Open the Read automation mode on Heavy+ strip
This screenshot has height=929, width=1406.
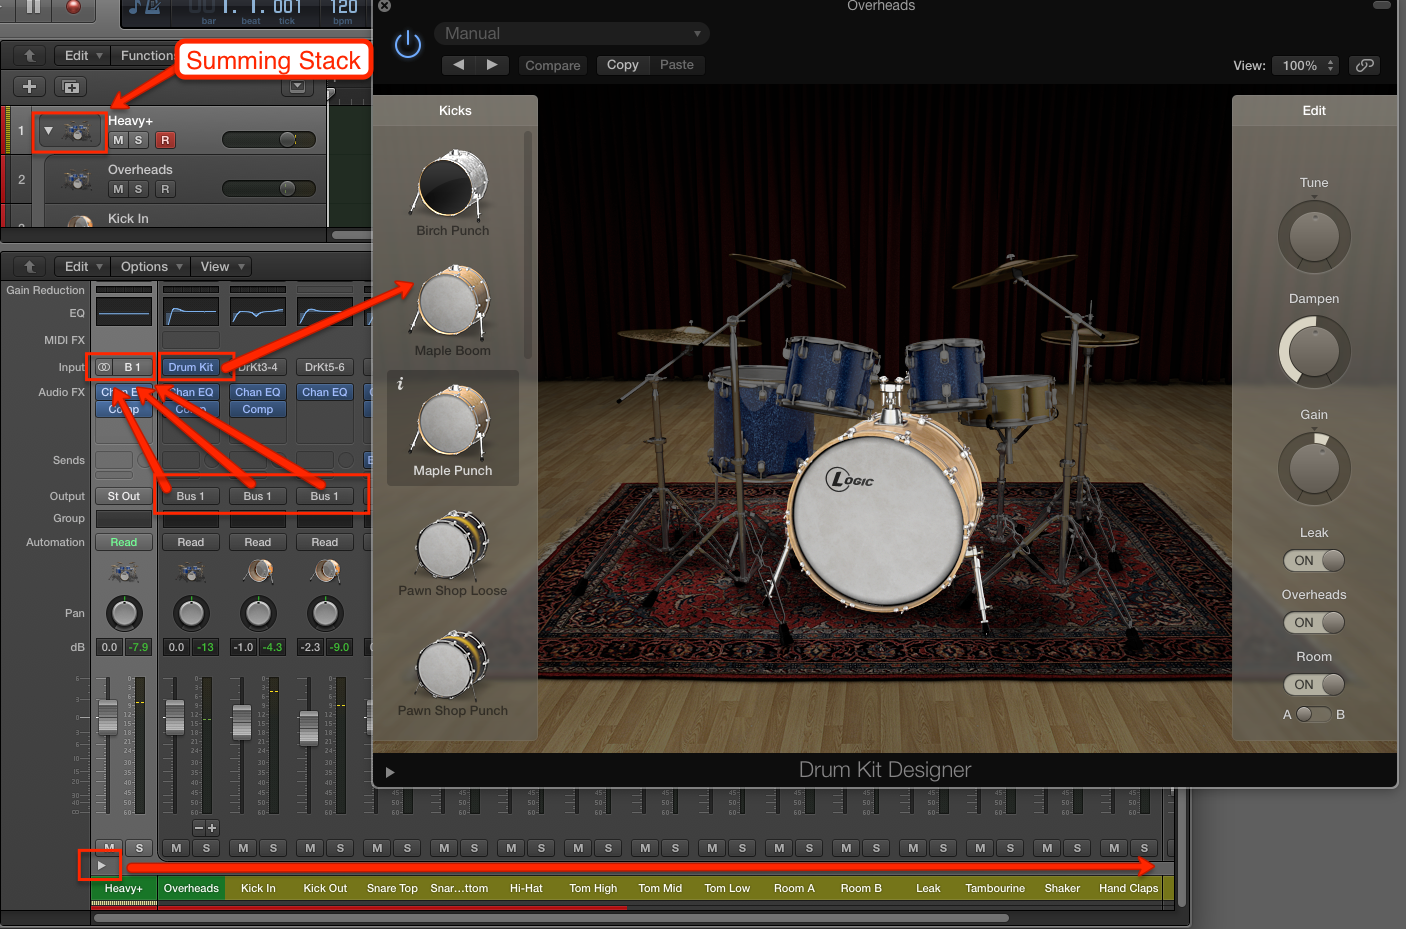124,542
